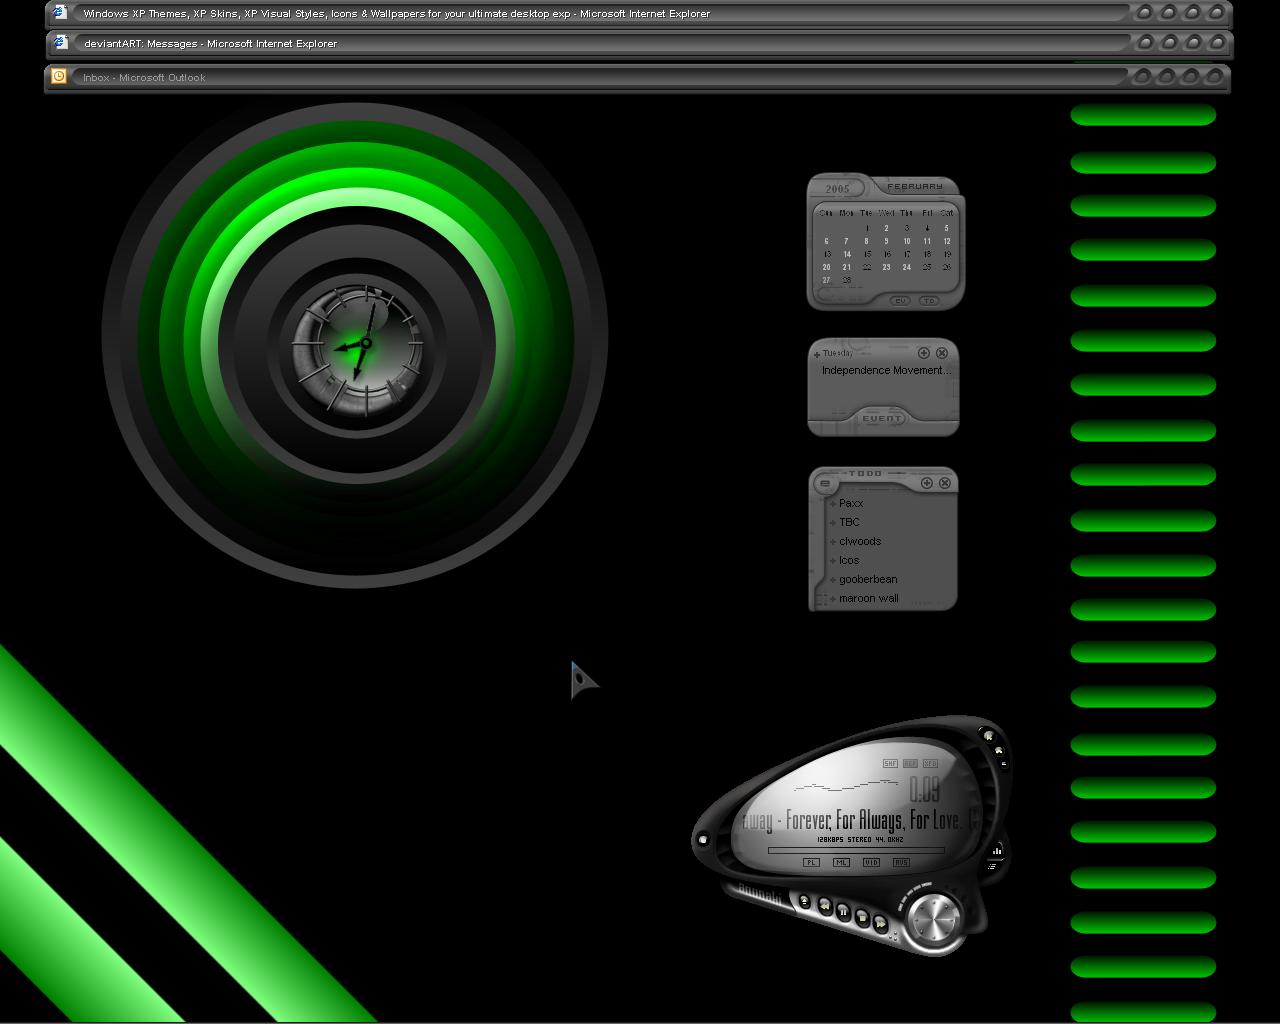This screenshot has height=1024, width=1280.
Task: Click the round volume knob
Action: (x=934, y=919)
